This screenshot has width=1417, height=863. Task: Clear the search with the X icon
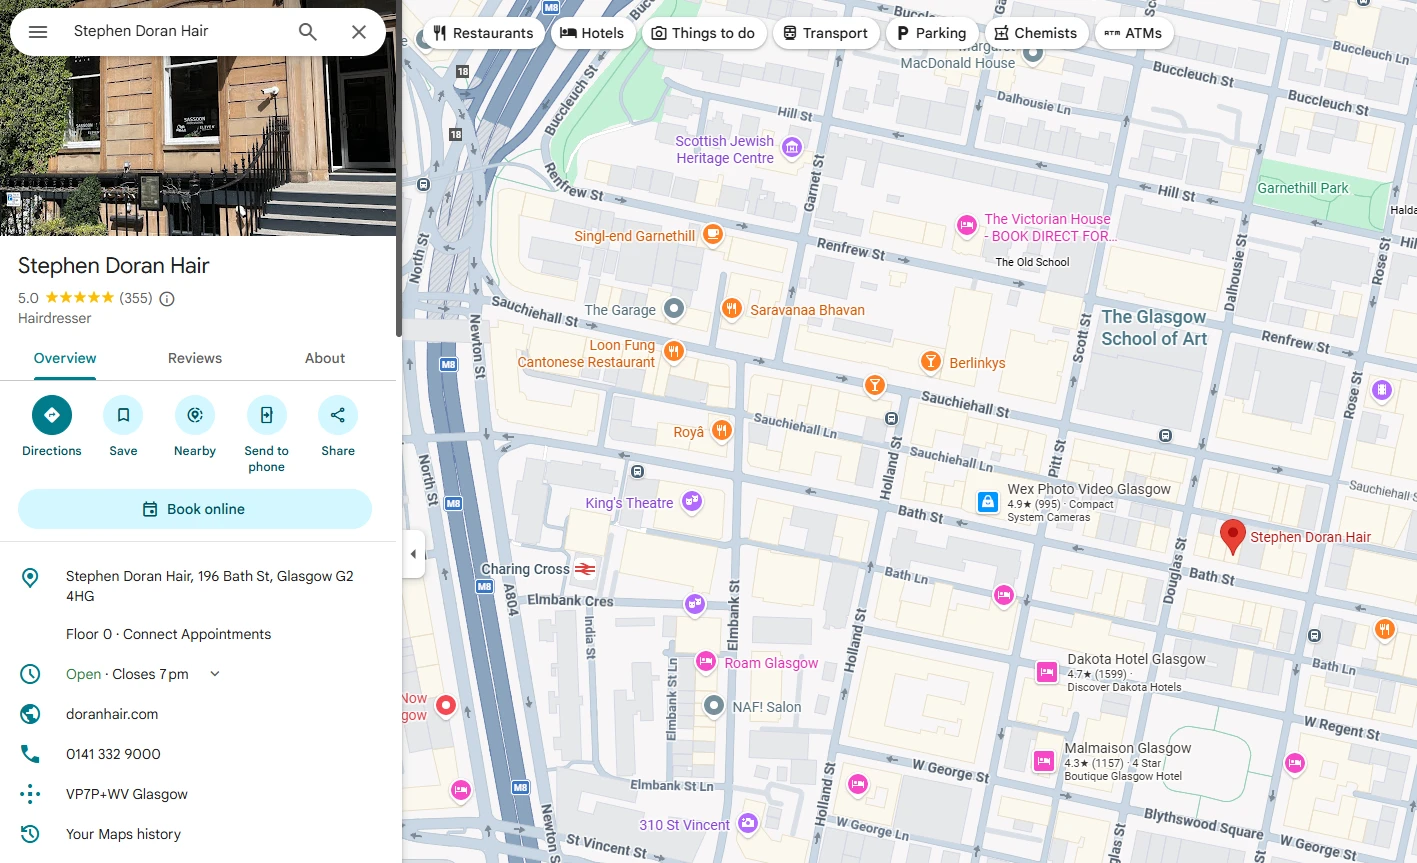359,32
